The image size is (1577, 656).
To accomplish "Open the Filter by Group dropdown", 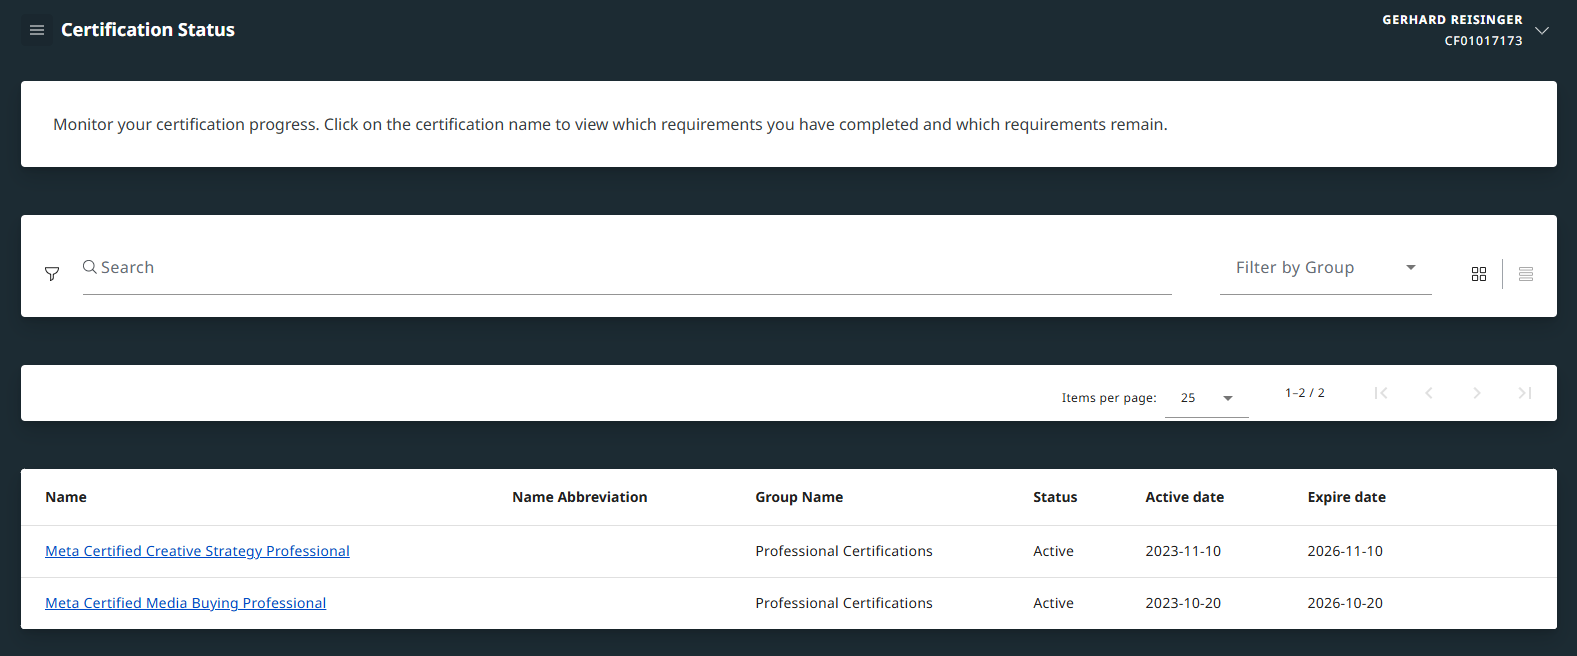I will [1326, 268].
